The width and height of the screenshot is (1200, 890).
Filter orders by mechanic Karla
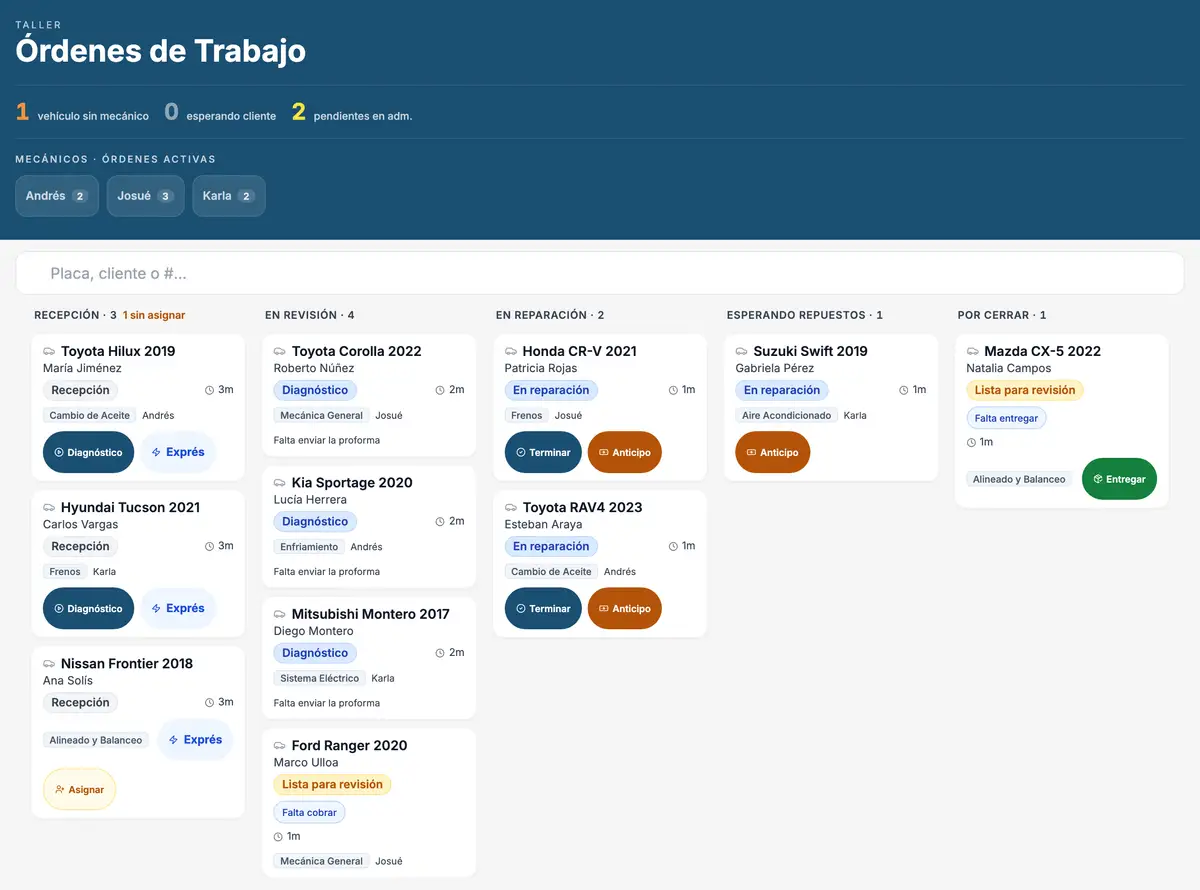pos(229,196)
